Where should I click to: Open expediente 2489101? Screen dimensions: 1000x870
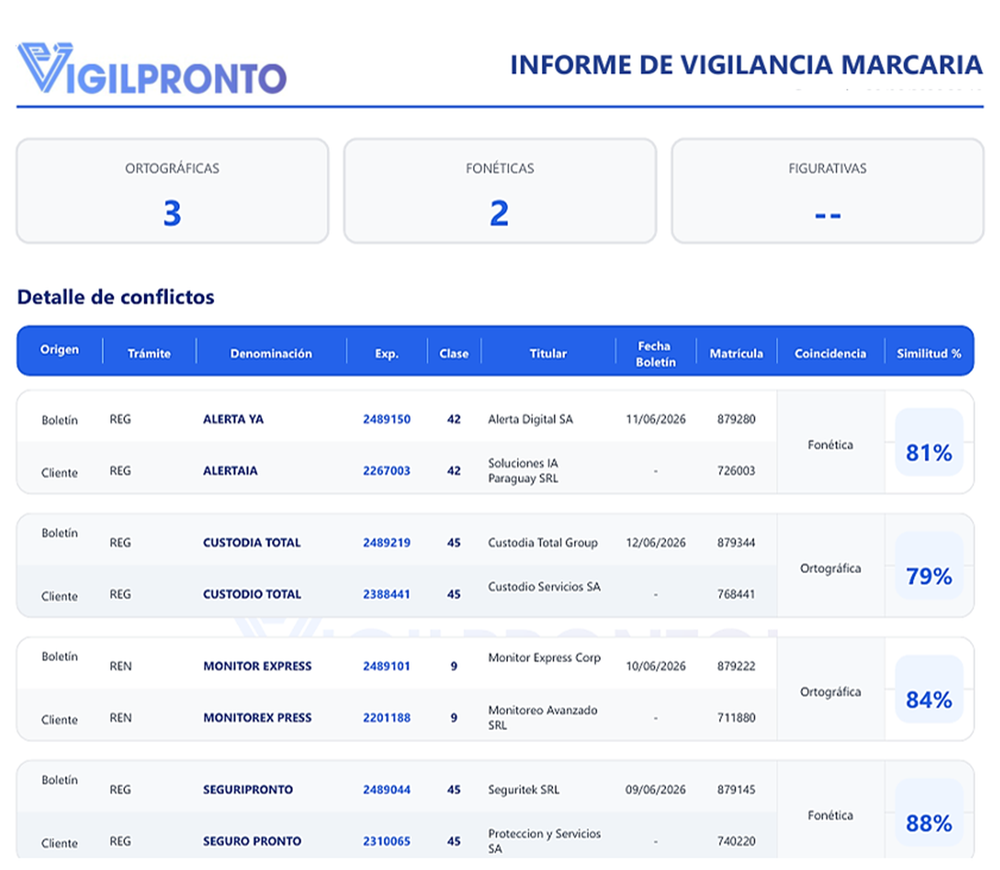point(386,666)
